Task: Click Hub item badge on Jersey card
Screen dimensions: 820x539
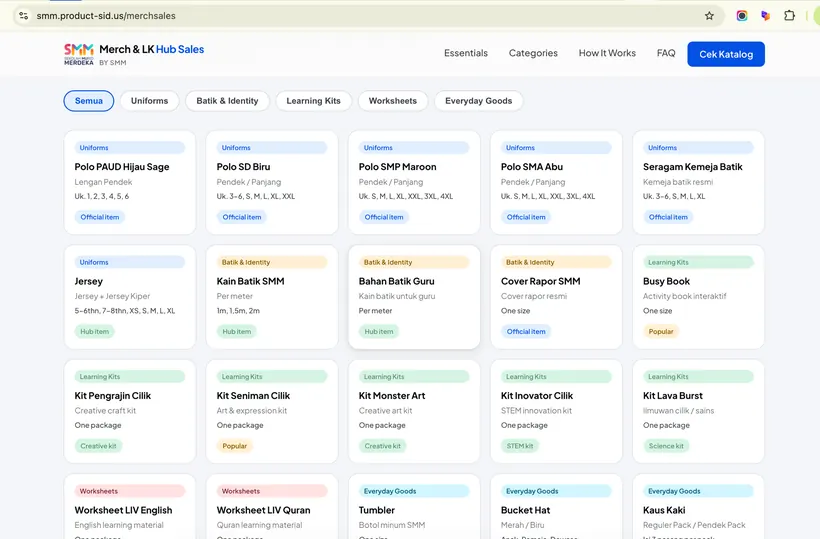Action: [x=95, y=331]
